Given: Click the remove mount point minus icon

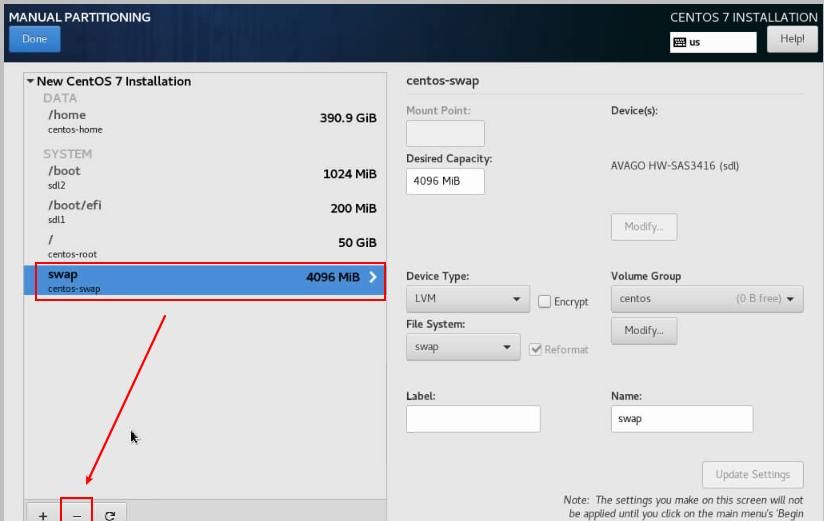Looking at the screenshot, I should tap(77, 514).
